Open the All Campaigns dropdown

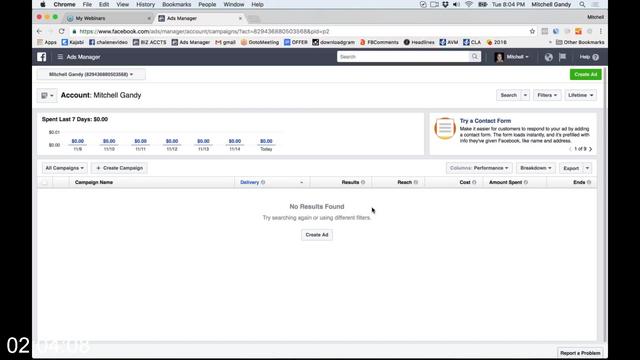64,168
